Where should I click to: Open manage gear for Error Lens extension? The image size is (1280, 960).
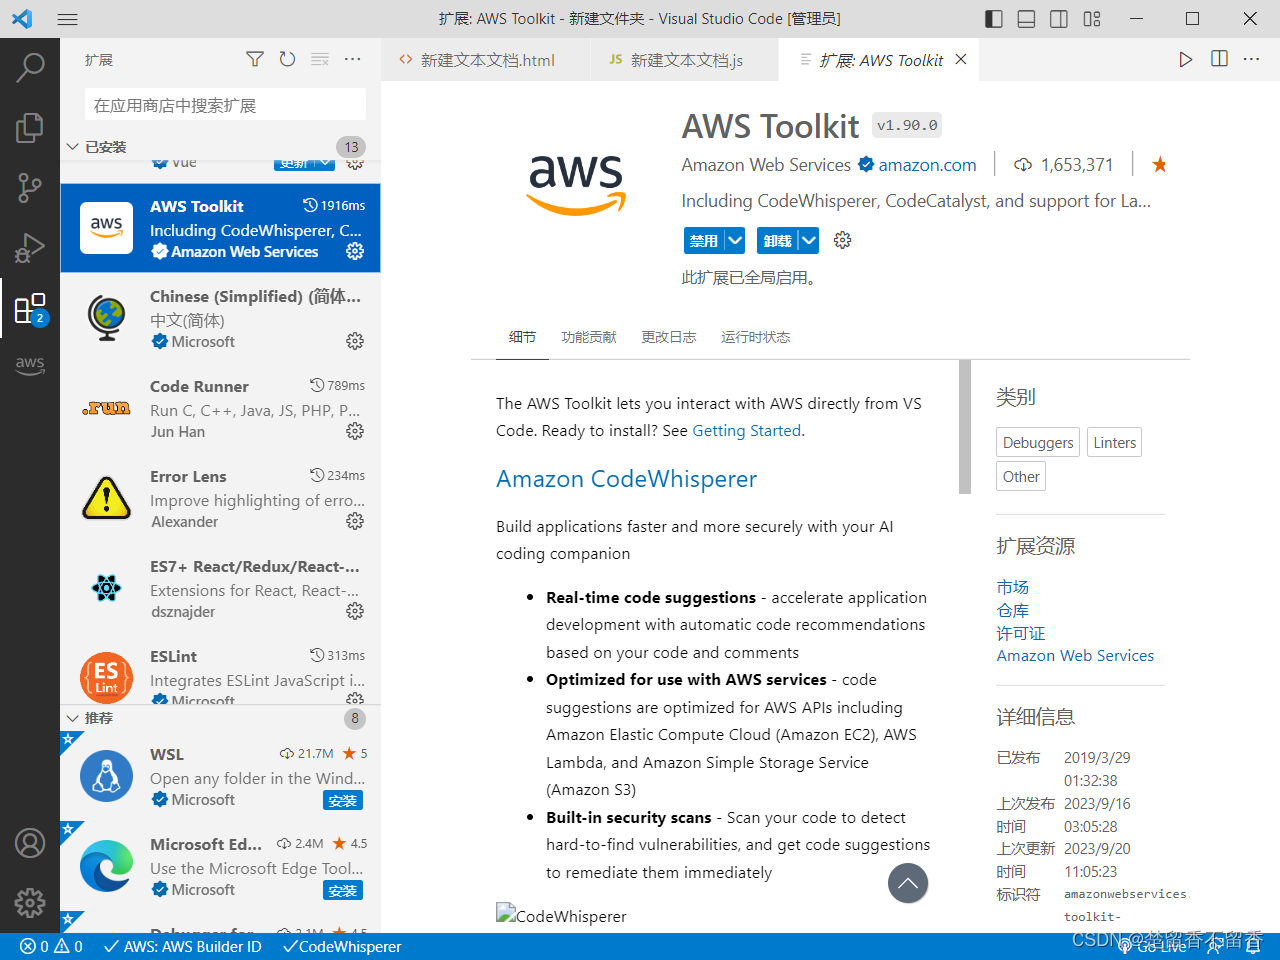tap(355, 521)
